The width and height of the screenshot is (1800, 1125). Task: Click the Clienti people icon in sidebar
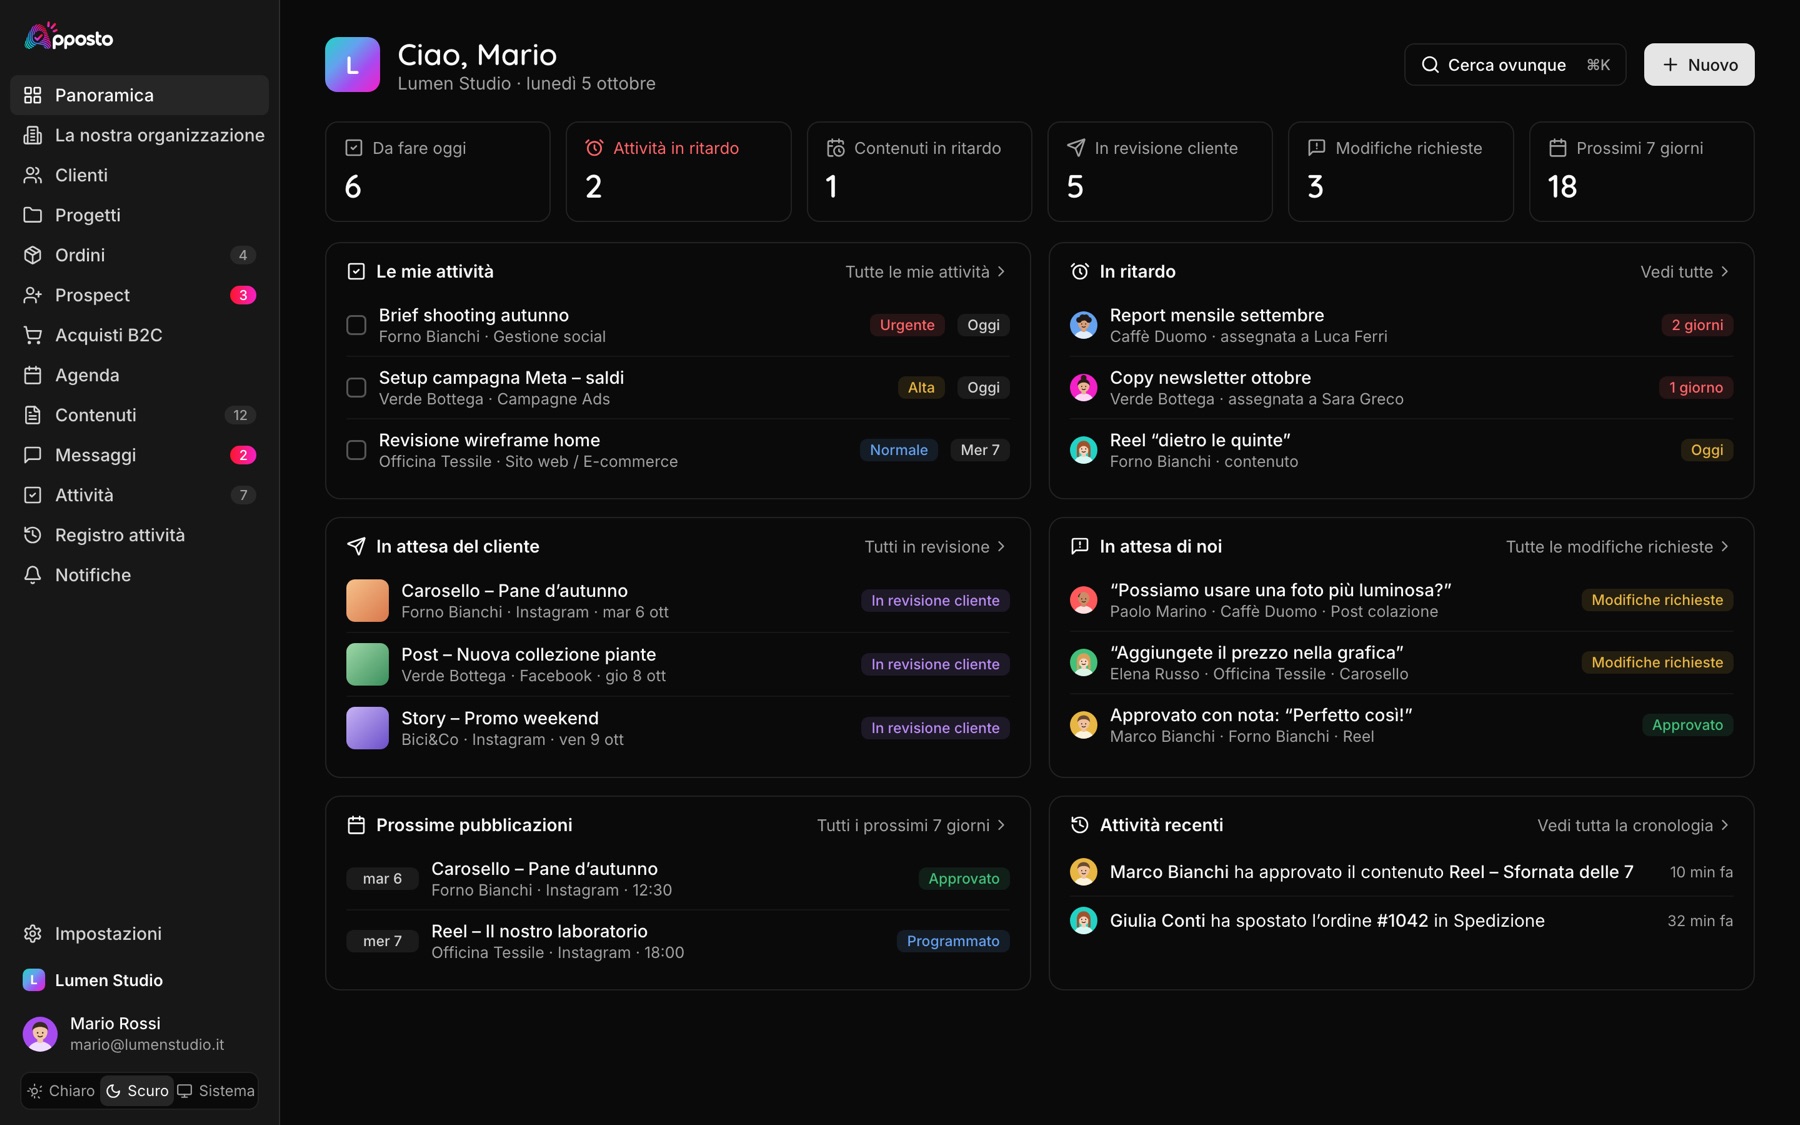33,175
